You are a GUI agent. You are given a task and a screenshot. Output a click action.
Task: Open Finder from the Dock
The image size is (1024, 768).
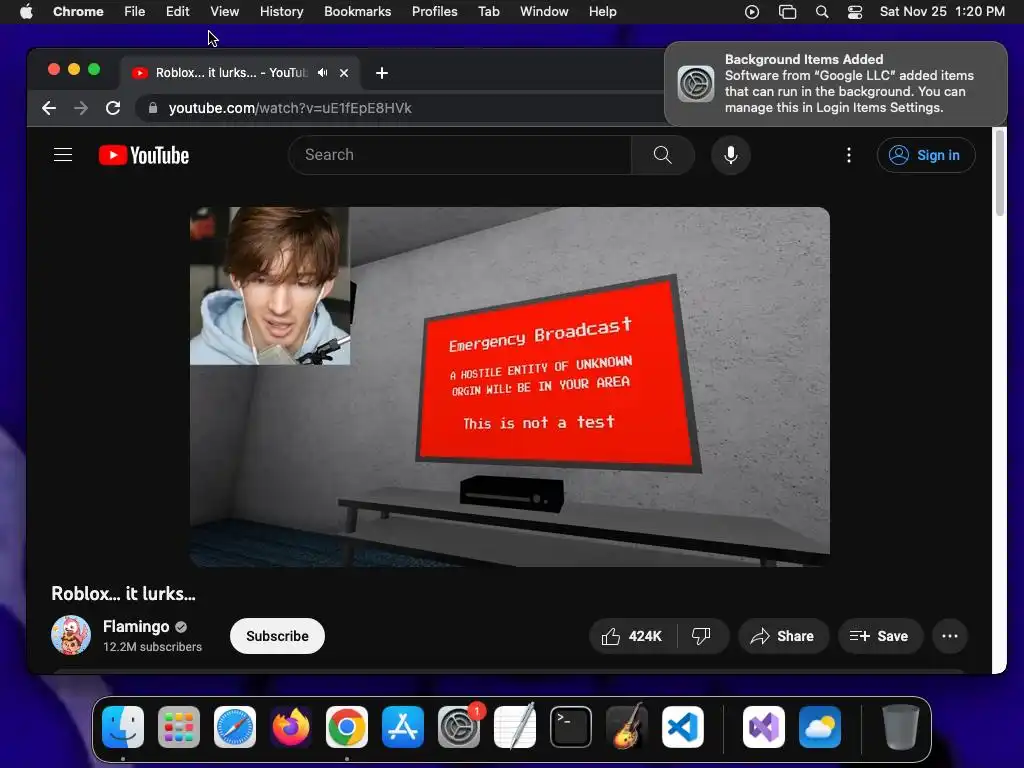(123, 727)
